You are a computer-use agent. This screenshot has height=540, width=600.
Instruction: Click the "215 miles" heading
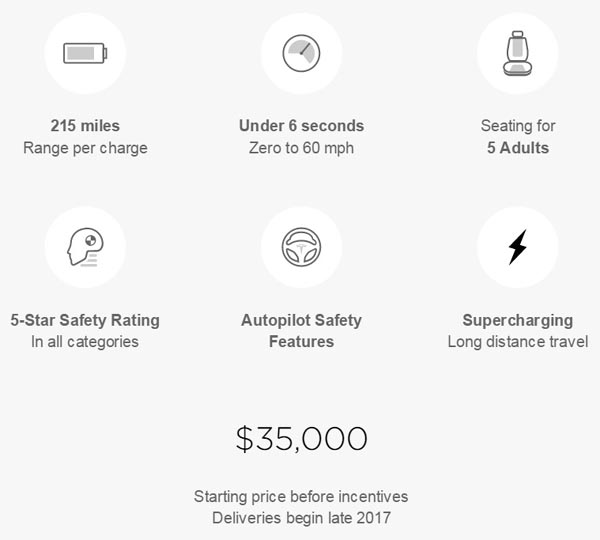(85, 126)
